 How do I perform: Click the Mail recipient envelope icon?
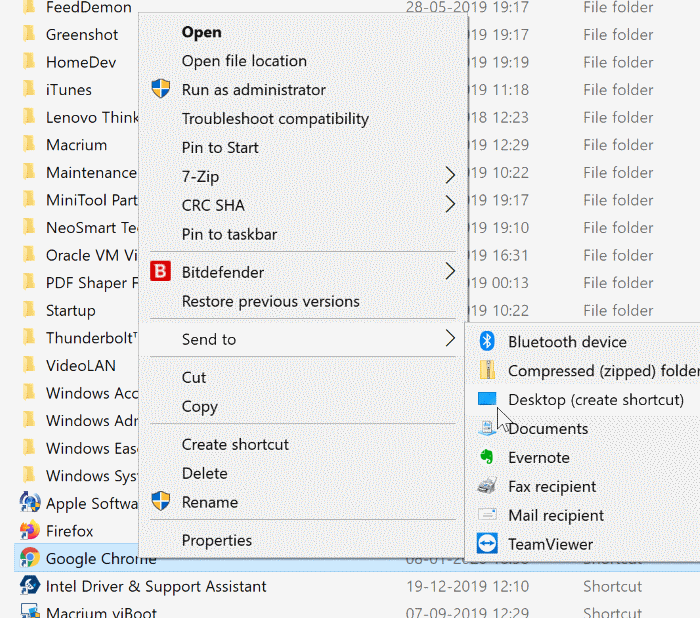point(487,516)
